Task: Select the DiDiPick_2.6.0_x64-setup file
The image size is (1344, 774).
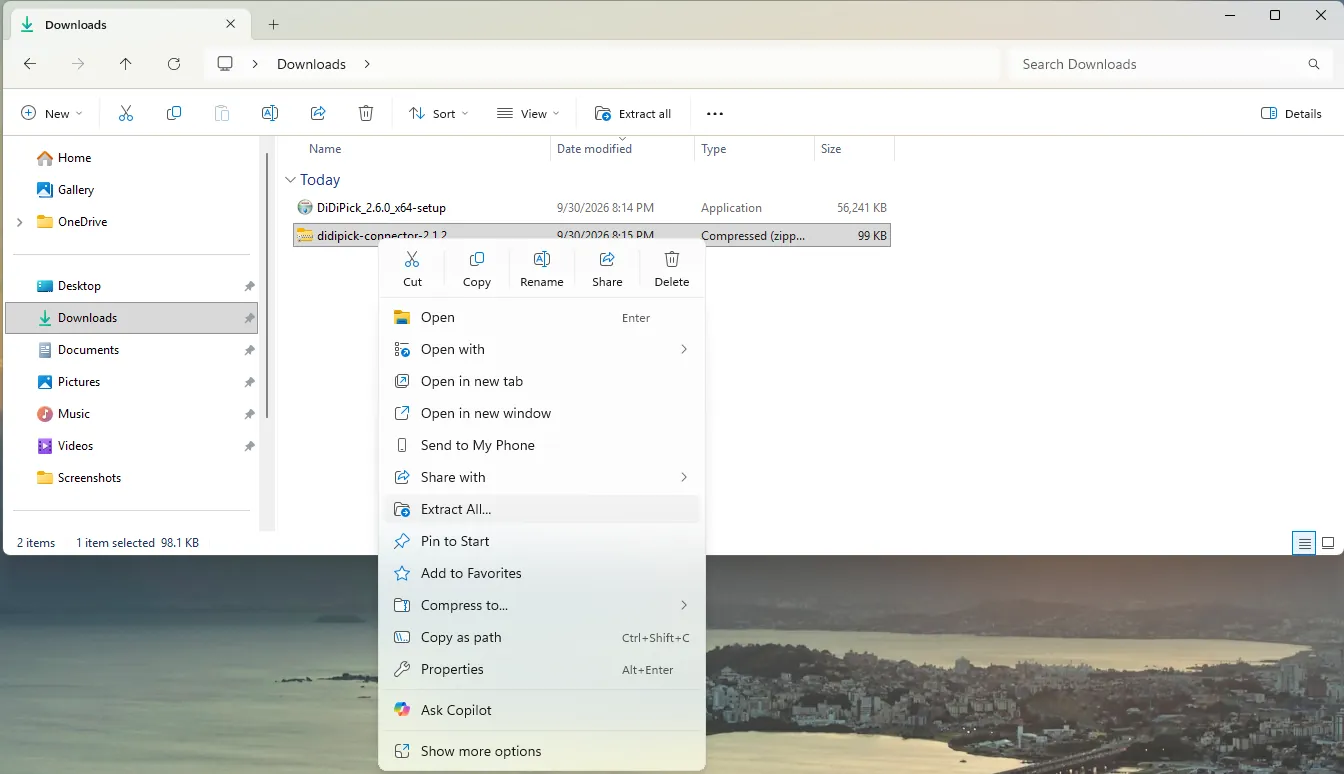Action: point(591,208)
